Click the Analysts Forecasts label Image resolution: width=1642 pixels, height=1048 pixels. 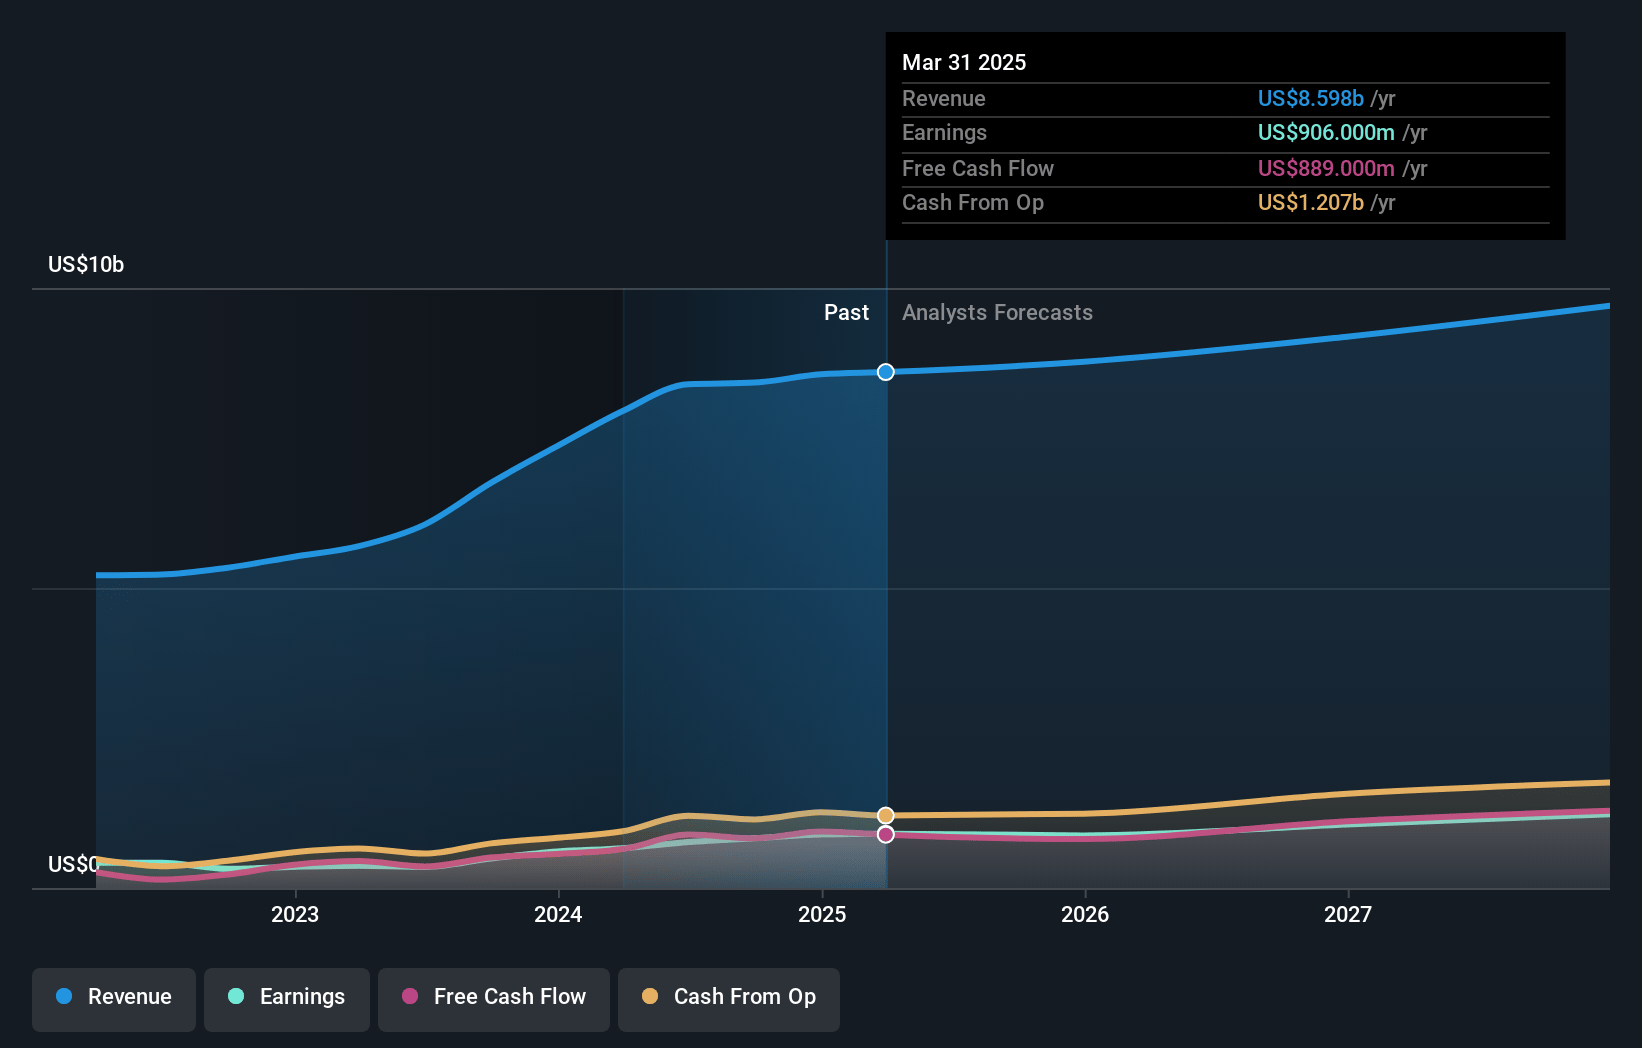[997, 312]
